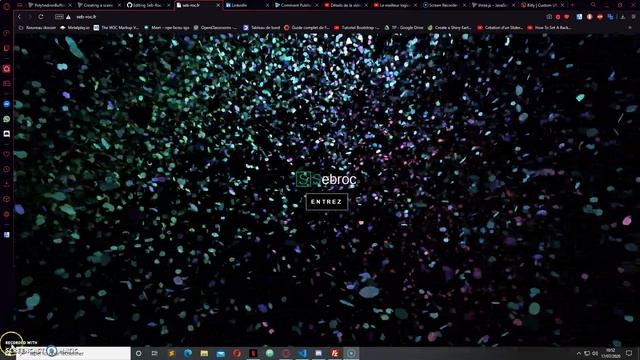Open the translate extension icon
The height and width of the screenshot is (360, 640).
610,17
